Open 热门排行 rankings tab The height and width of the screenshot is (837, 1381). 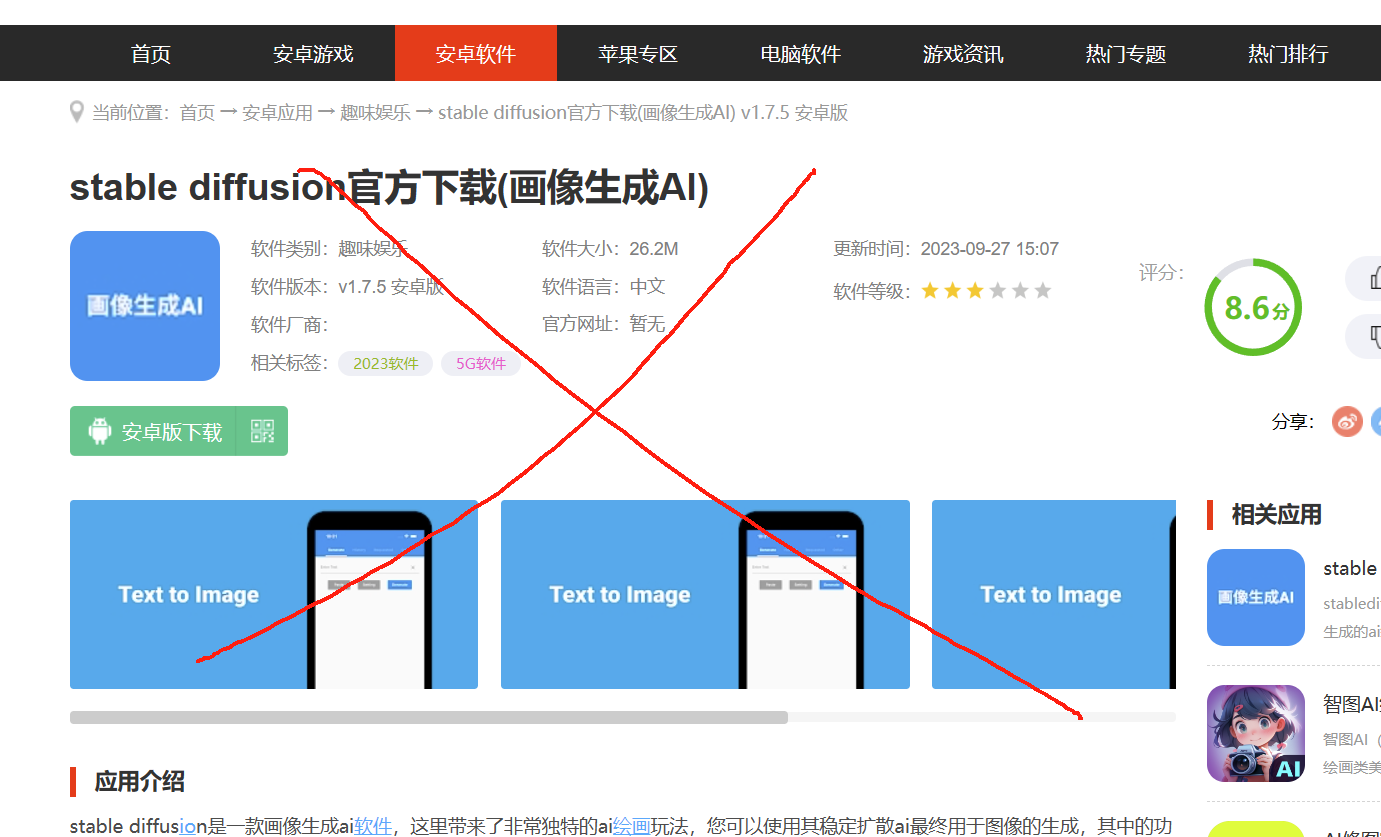tap(1288, 54)
